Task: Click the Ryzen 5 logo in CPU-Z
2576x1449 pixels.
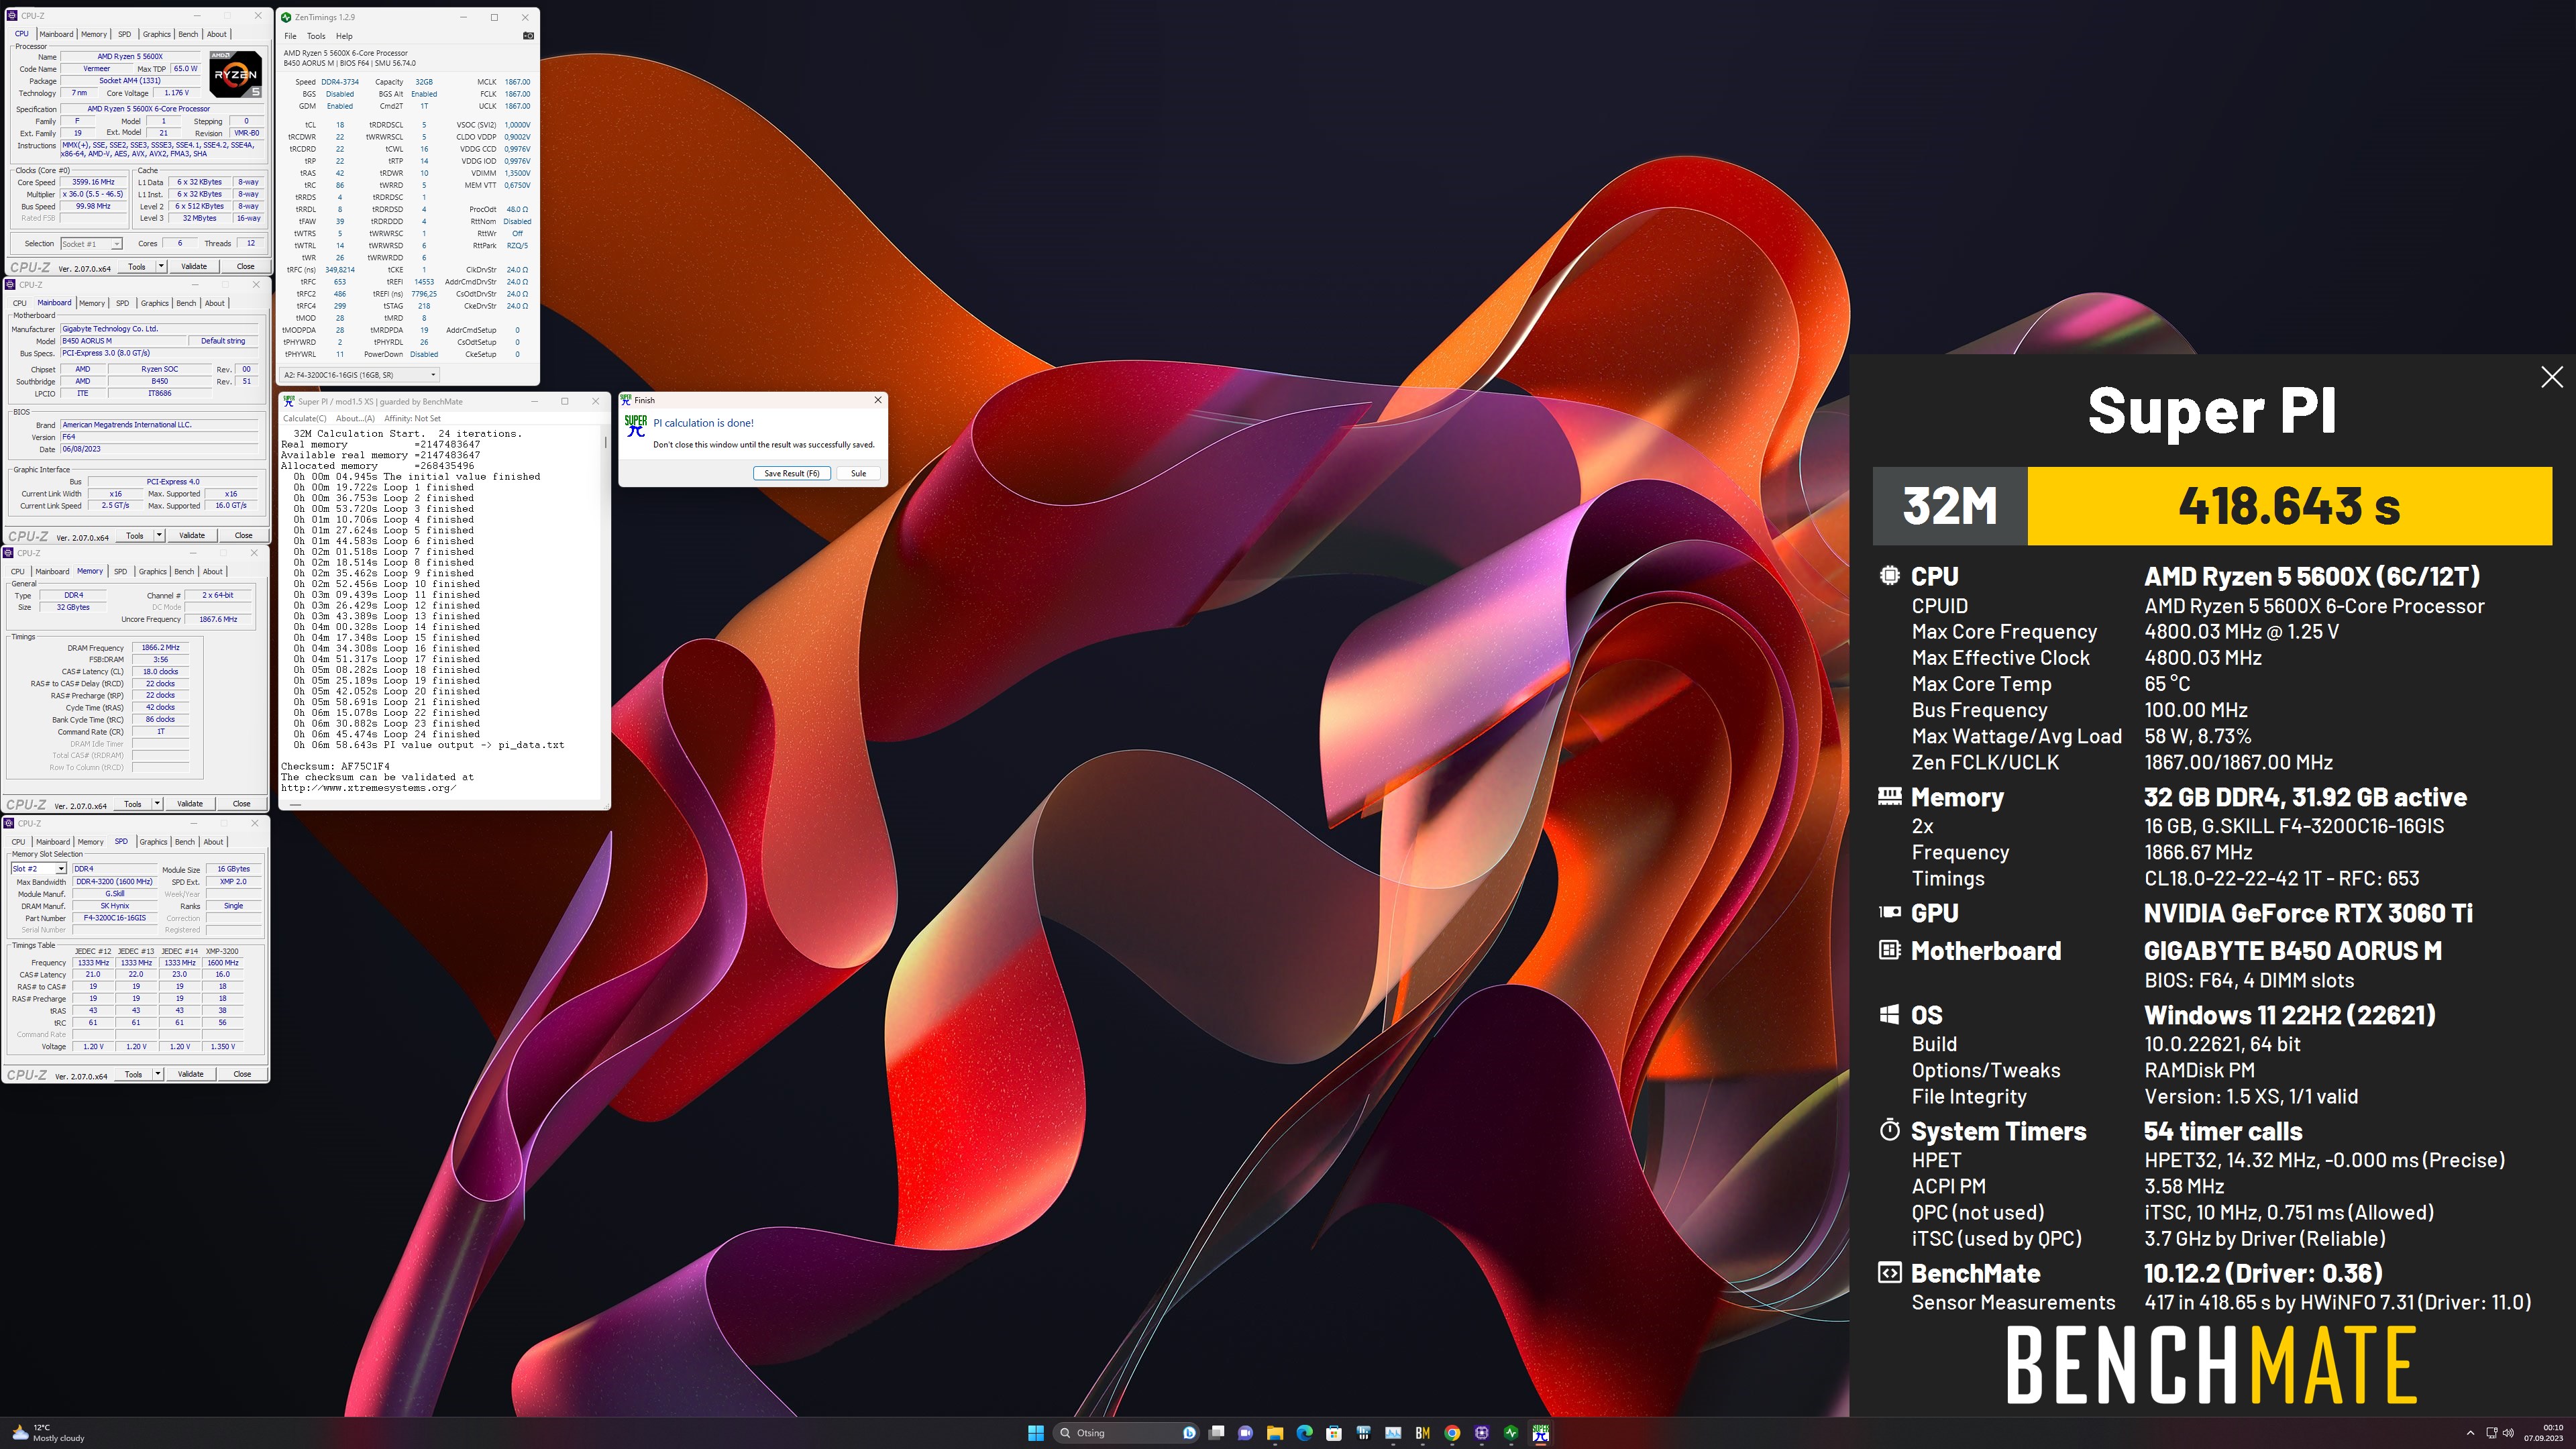Action: coord(236,74)
